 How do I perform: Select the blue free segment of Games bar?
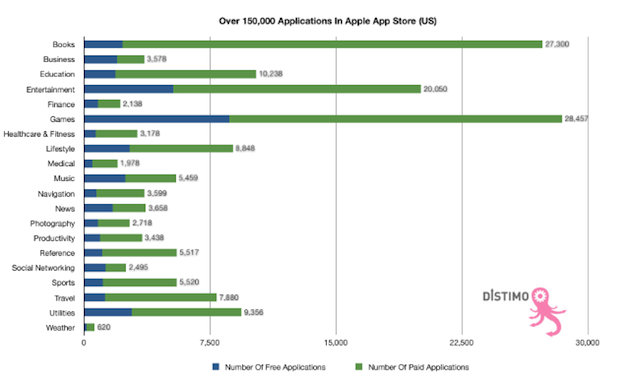pyautogui.click(x=157, y=119)
